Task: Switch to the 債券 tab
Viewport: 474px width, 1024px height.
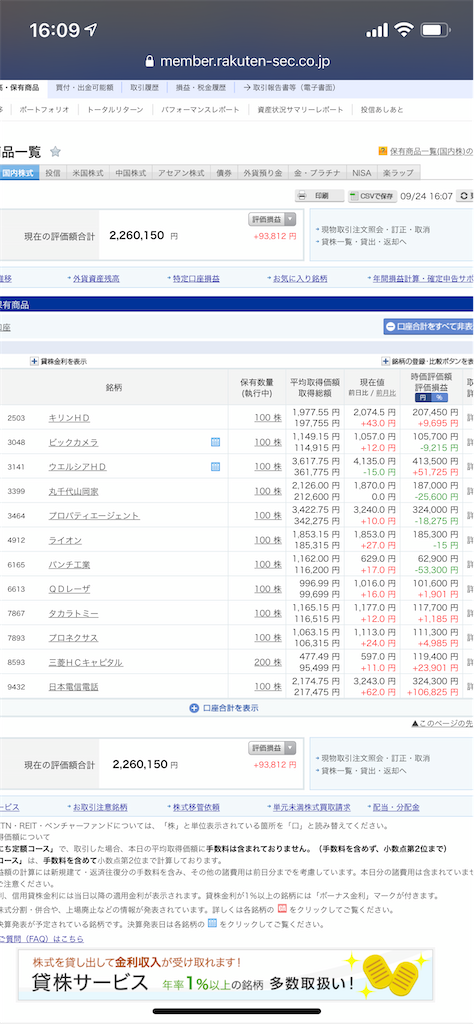Action: (x=224, y=173)
